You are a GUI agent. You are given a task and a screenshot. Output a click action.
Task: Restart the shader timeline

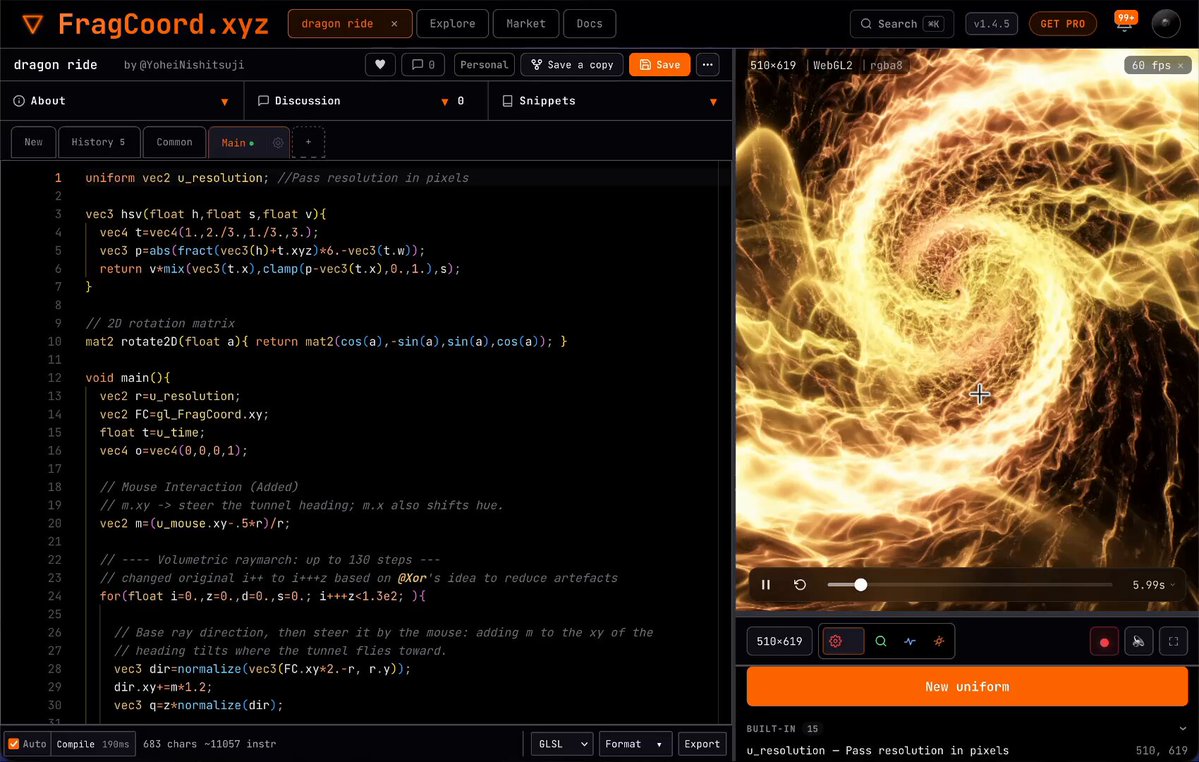point(800,585)
